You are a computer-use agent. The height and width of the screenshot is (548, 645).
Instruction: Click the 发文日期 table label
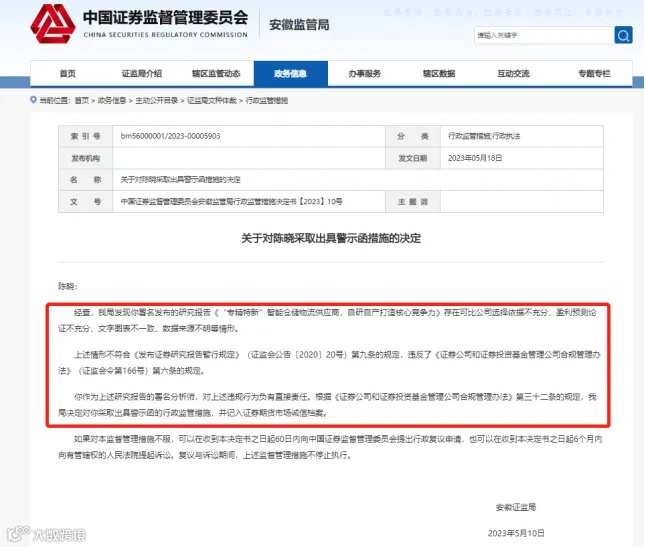[413, 158]
